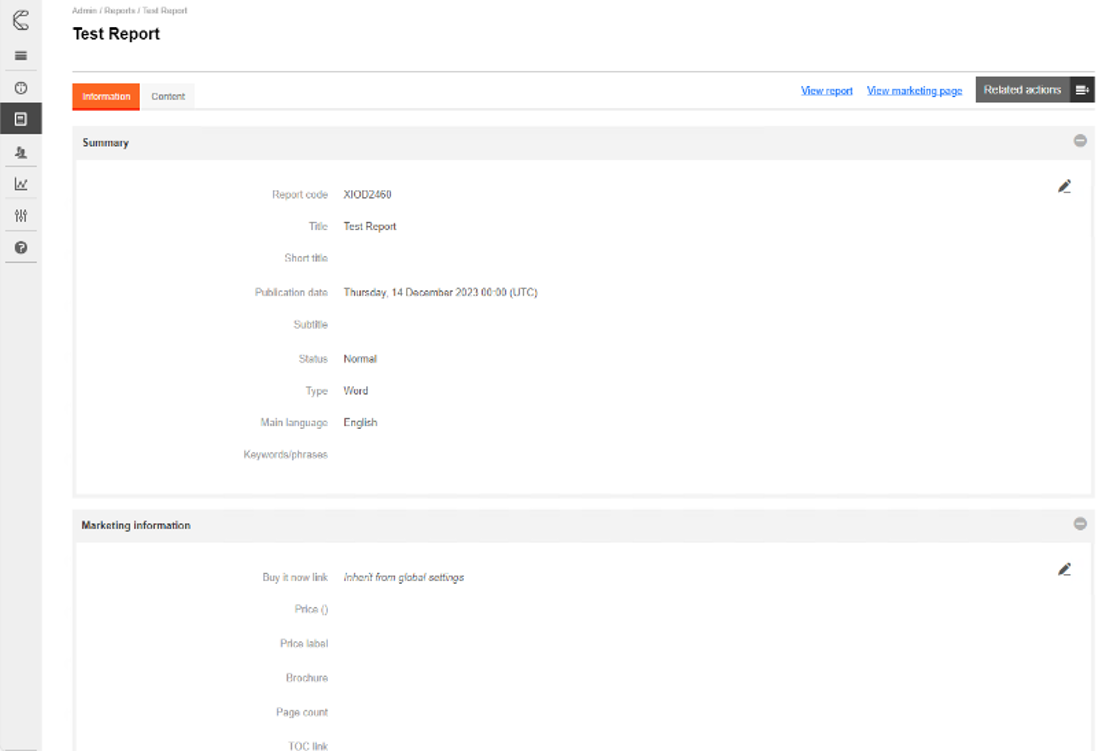Image resolution: width=1098 pixels, height=756 pixels.
Task: Select the Information tab
Action: pyautogui.click(x=106, y=97)
